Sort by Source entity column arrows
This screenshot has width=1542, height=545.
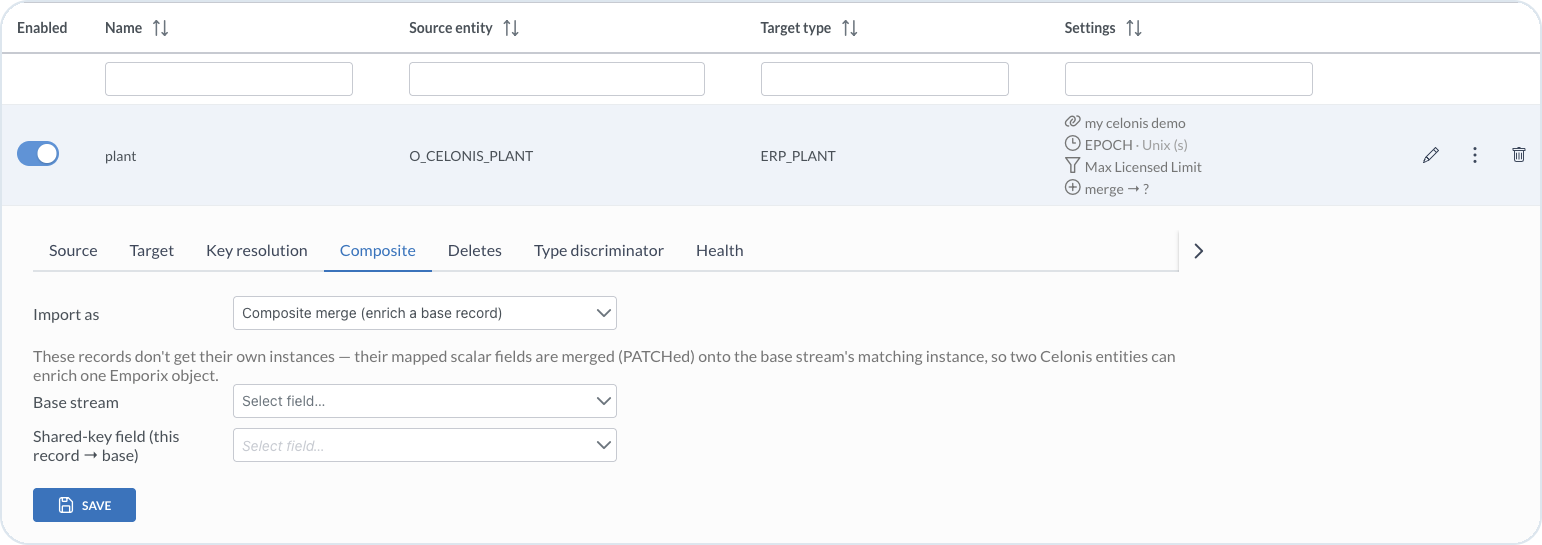(511, 28)
